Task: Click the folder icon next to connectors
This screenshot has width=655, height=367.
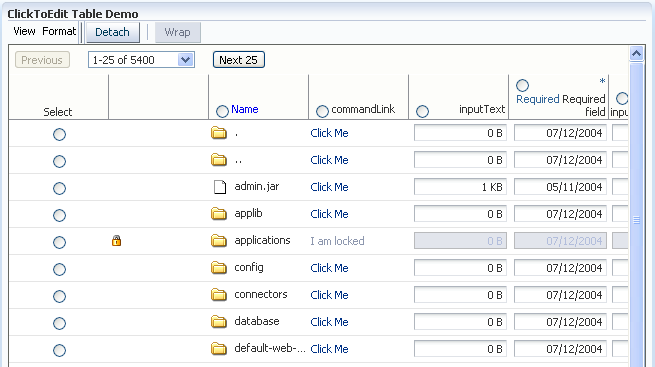Action: (218, 295)
